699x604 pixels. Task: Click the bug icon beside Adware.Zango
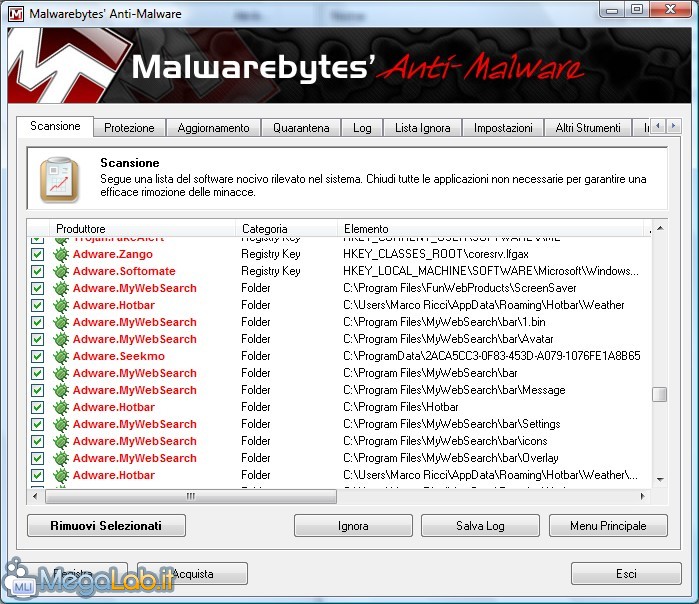click(x=61, y=254)
